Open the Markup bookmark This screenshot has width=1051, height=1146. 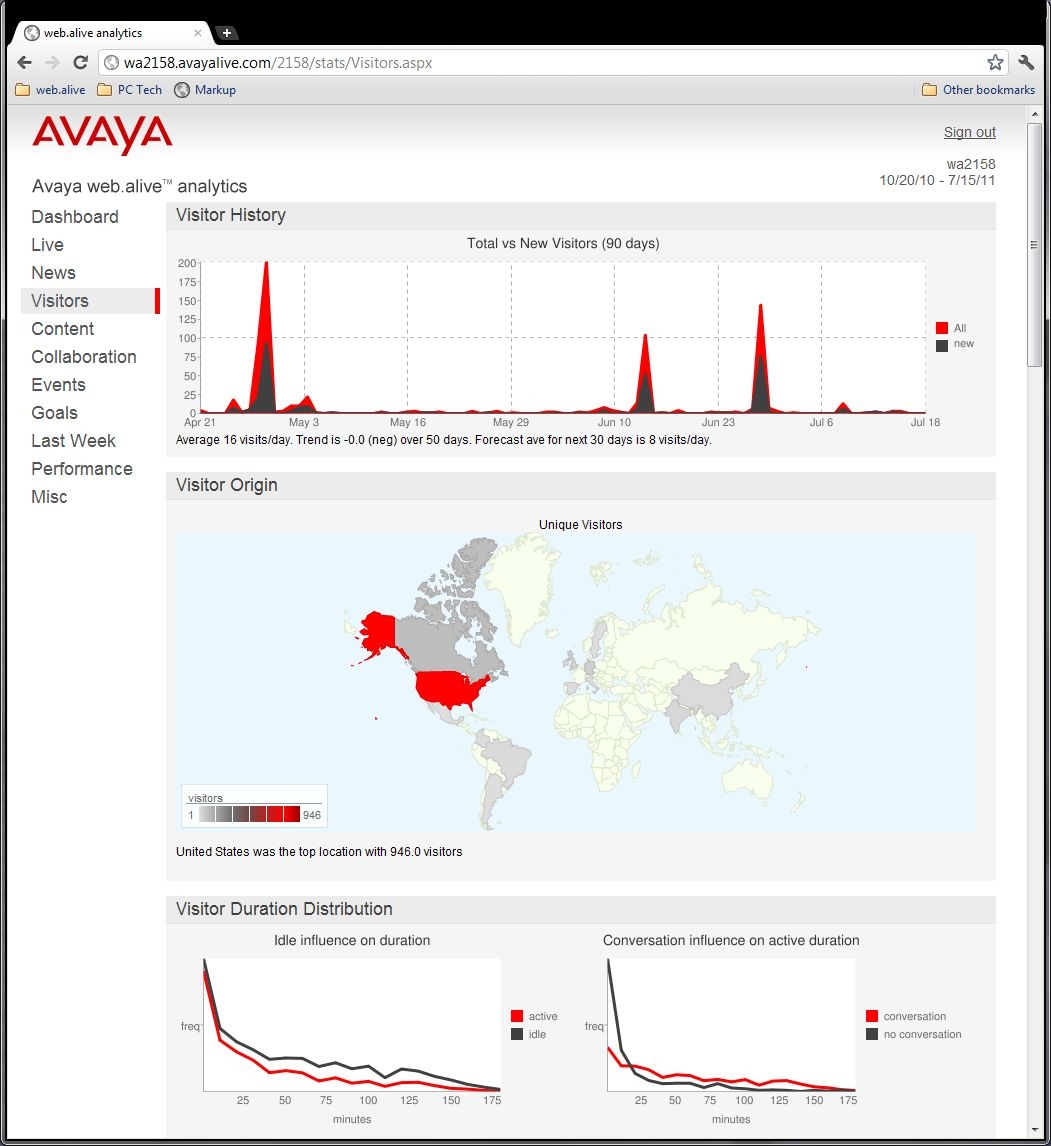[205, 90]
